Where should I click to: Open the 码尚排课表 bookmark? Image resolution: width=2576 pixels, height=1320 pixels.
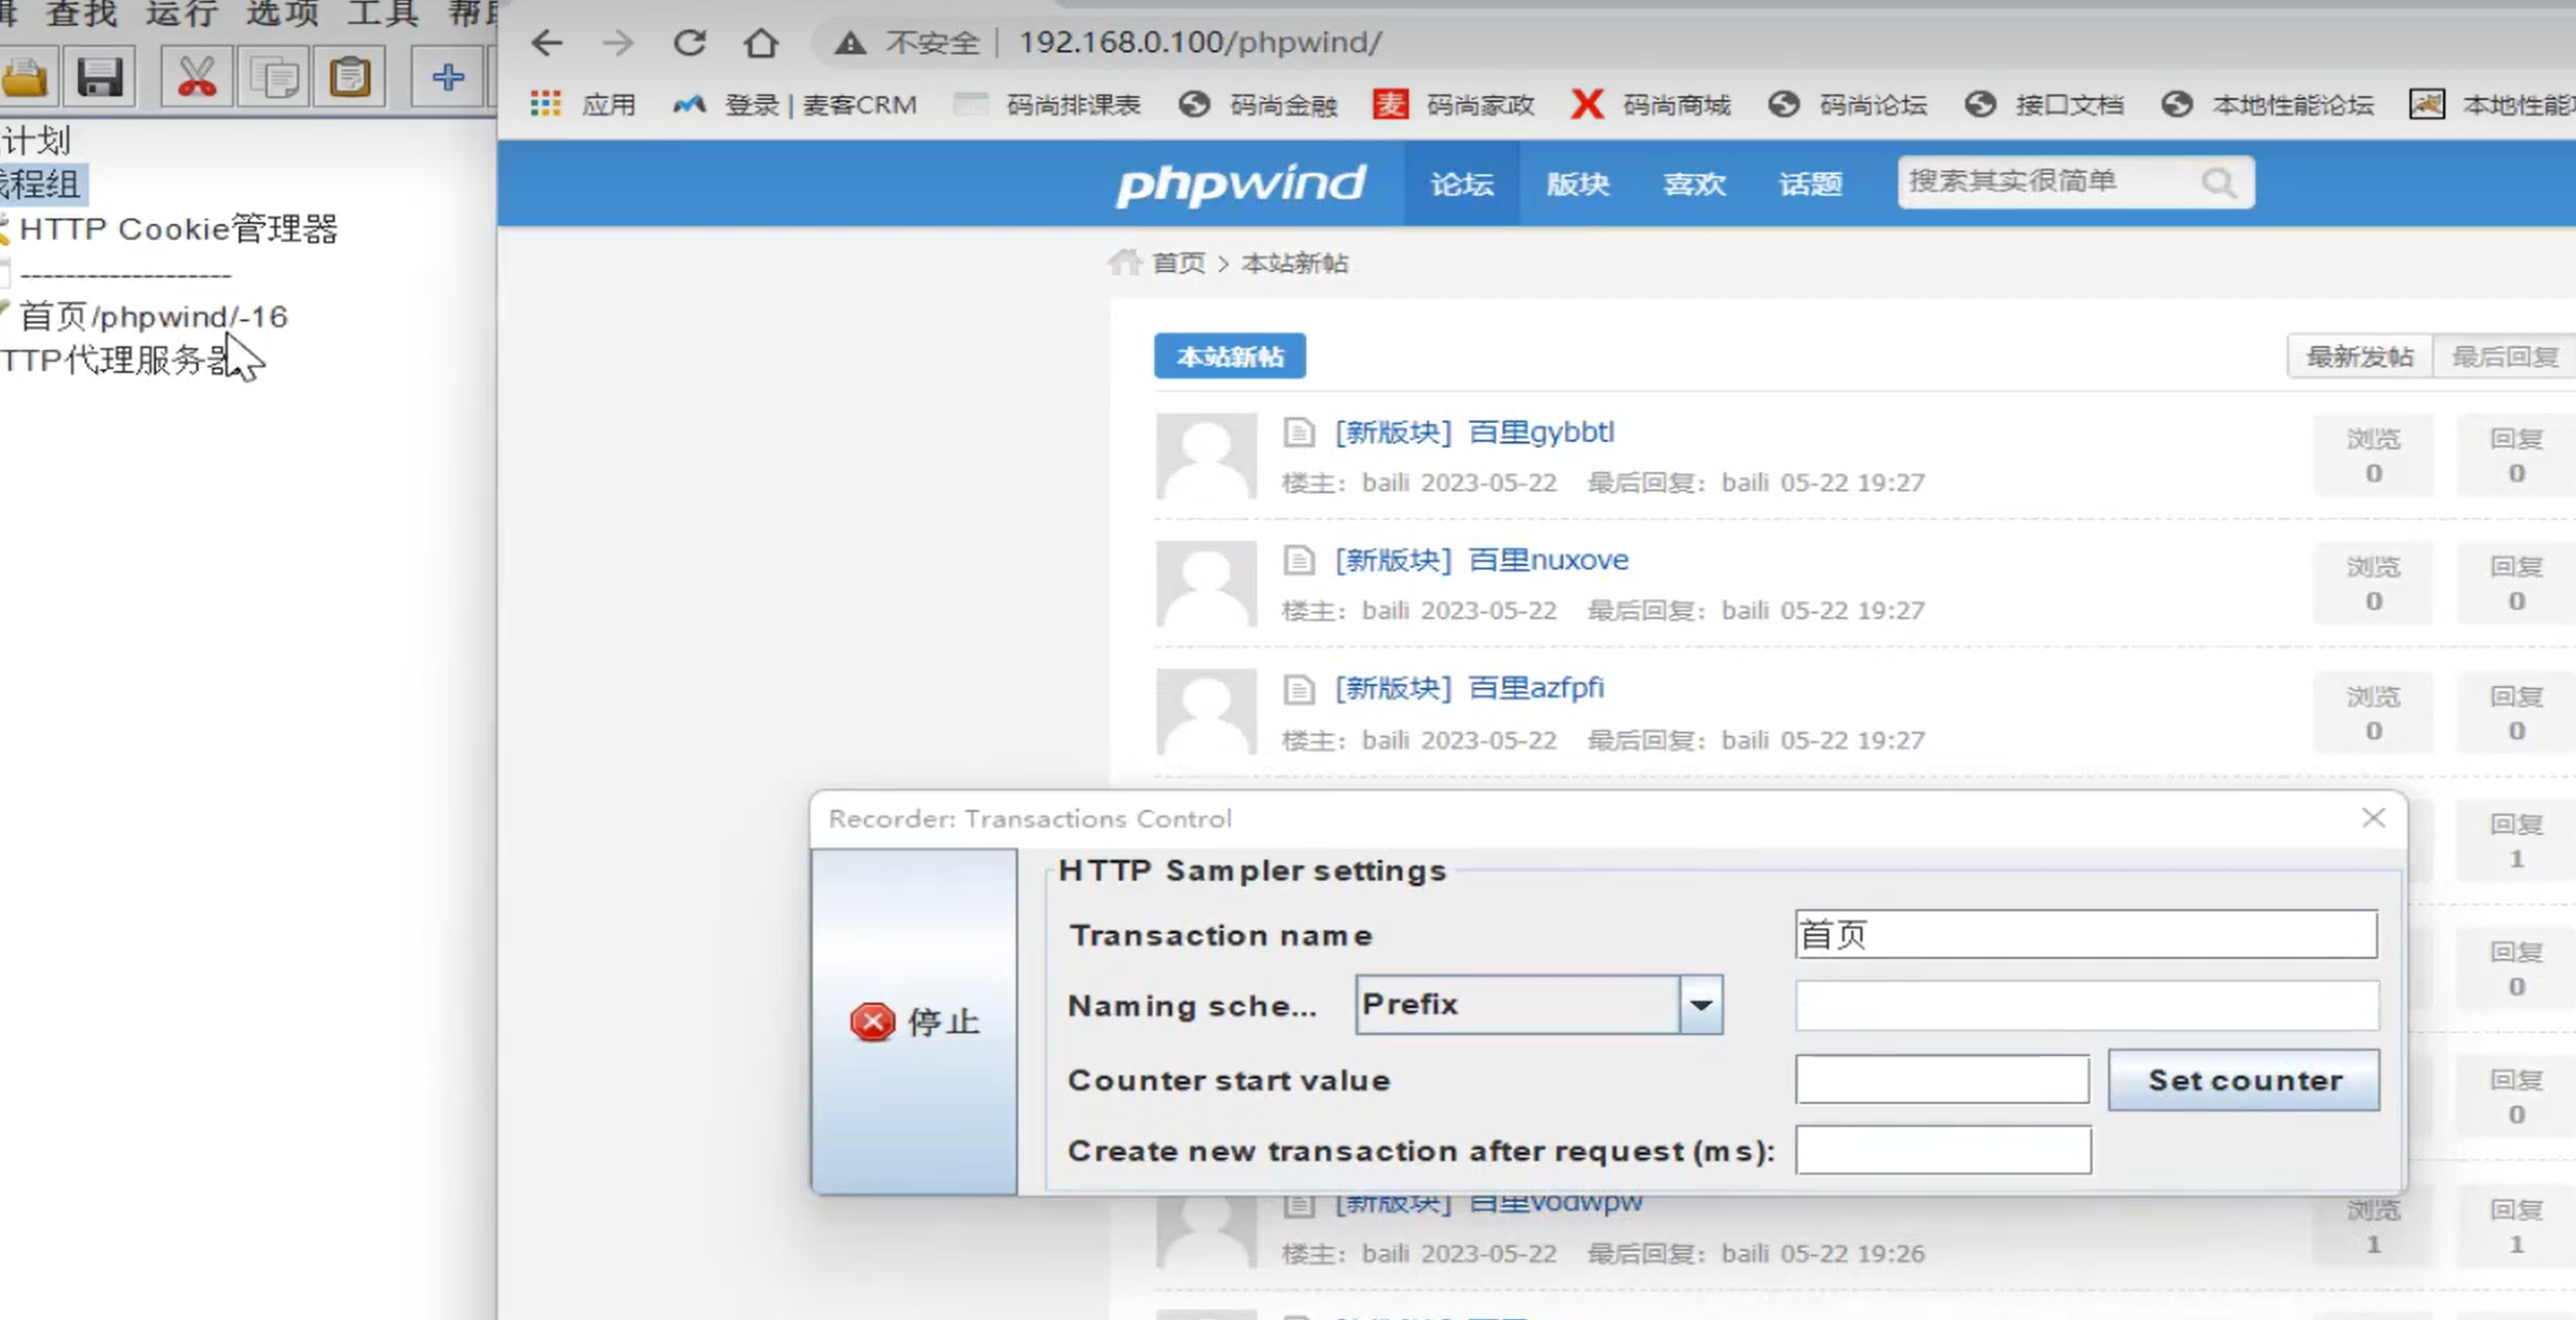pos(1047,104)
